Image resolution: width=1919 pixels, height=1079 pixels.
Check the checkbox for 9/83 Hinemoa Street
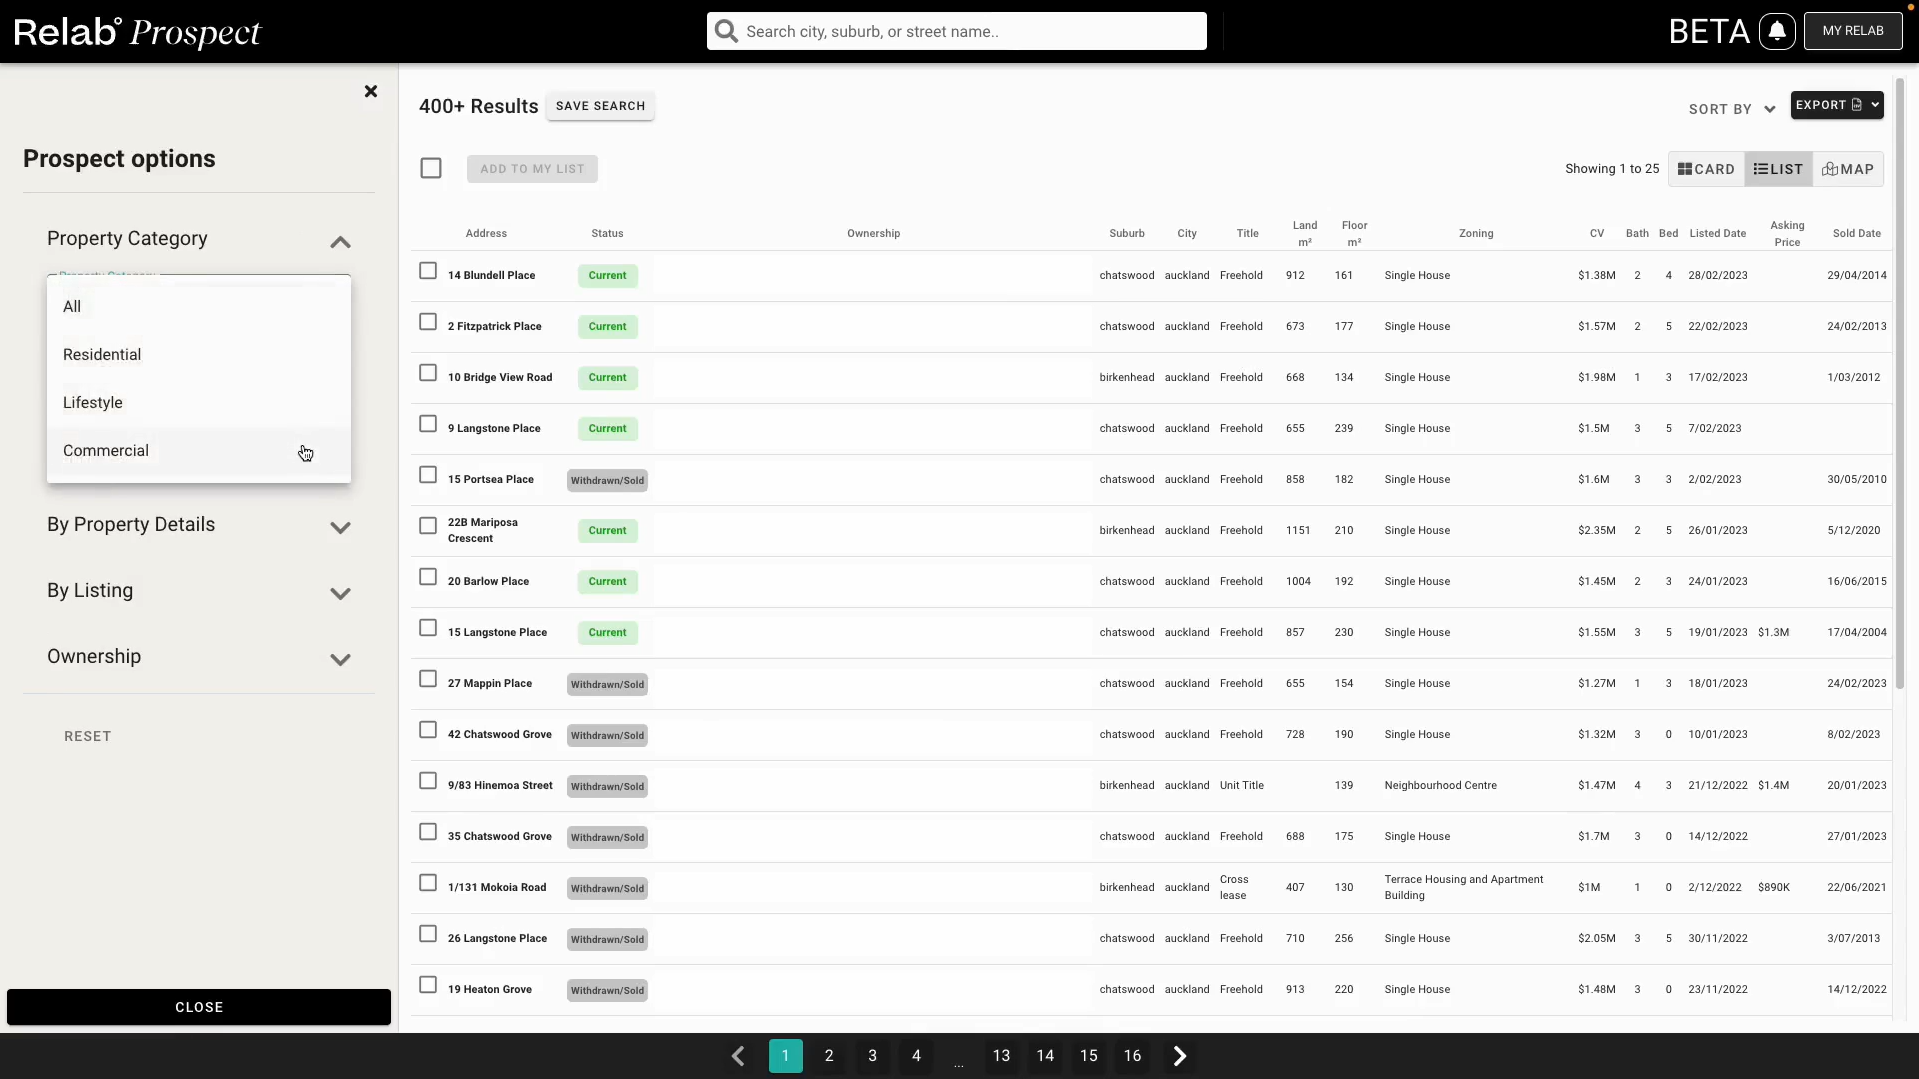[x=428, y=781]
